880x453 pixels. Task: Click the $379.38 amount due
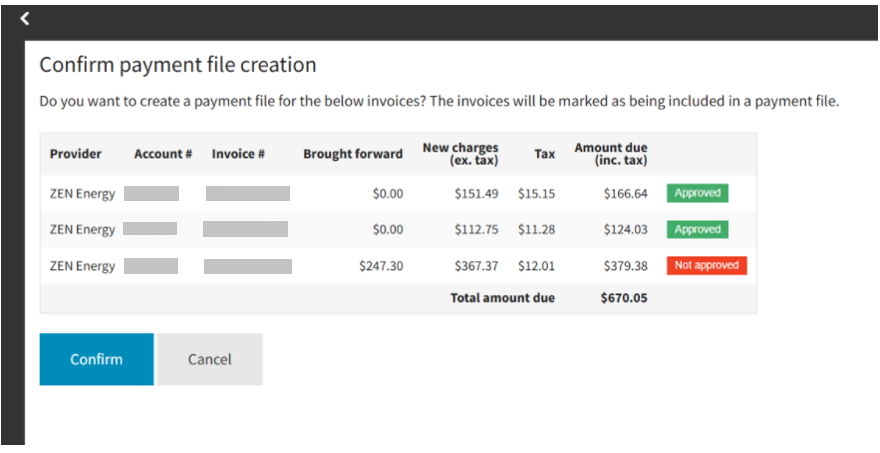click(625, 266)
